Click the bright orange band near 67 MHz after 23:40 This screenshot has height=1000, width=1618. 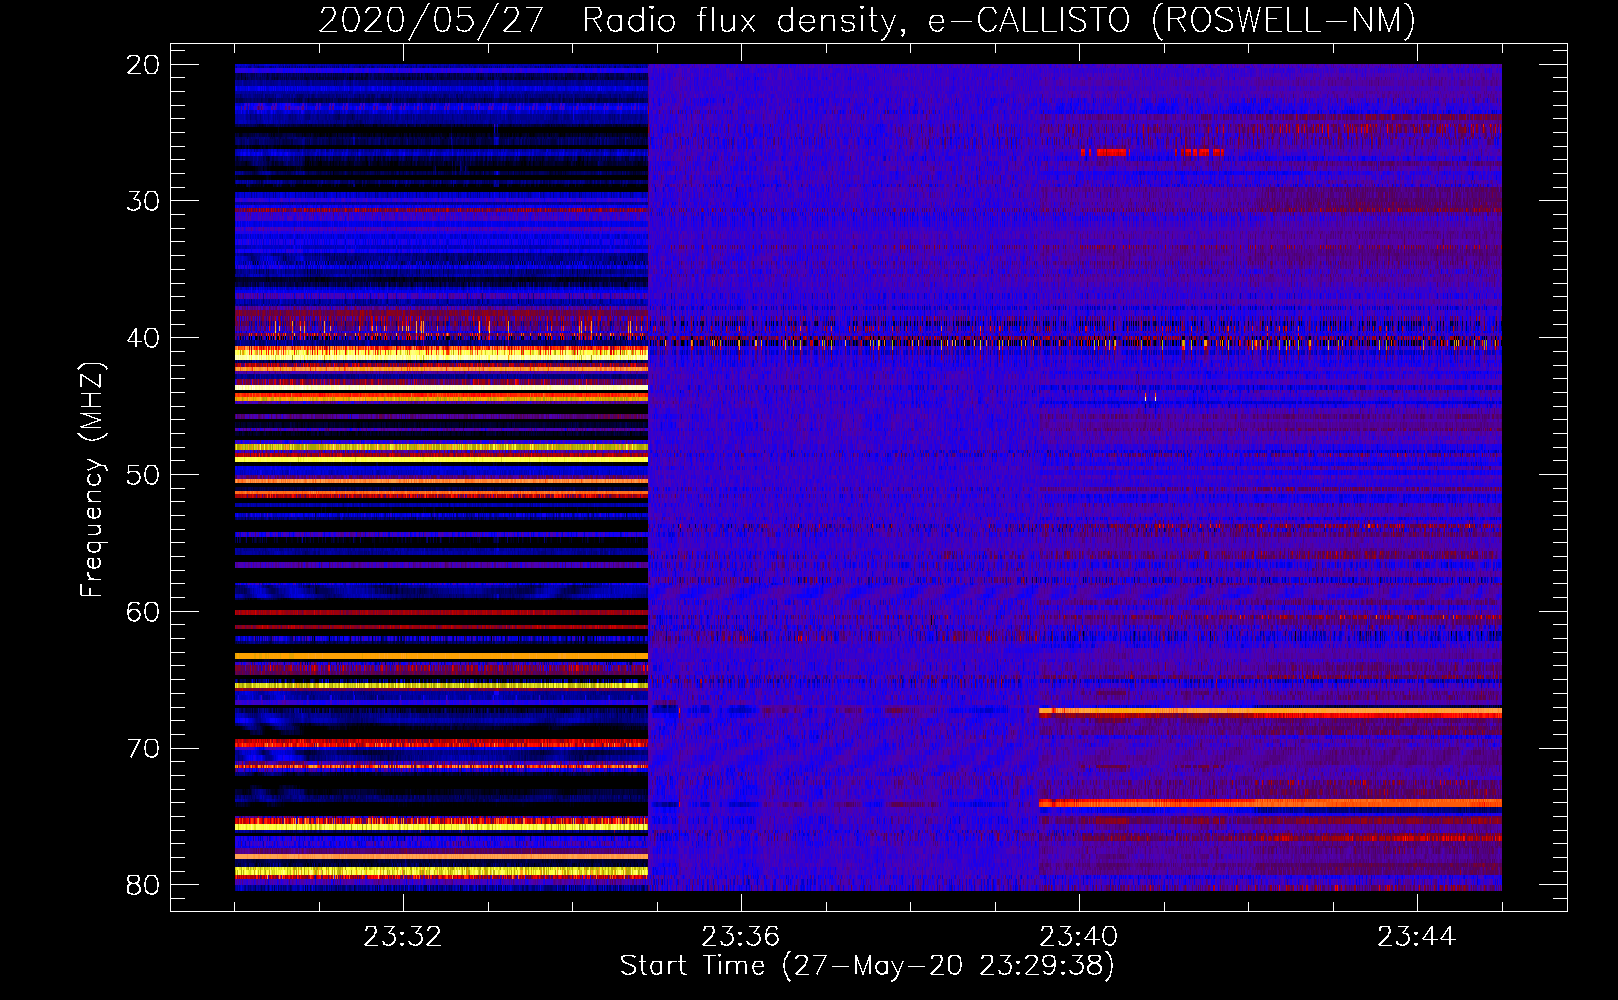tap(1270, 711)
